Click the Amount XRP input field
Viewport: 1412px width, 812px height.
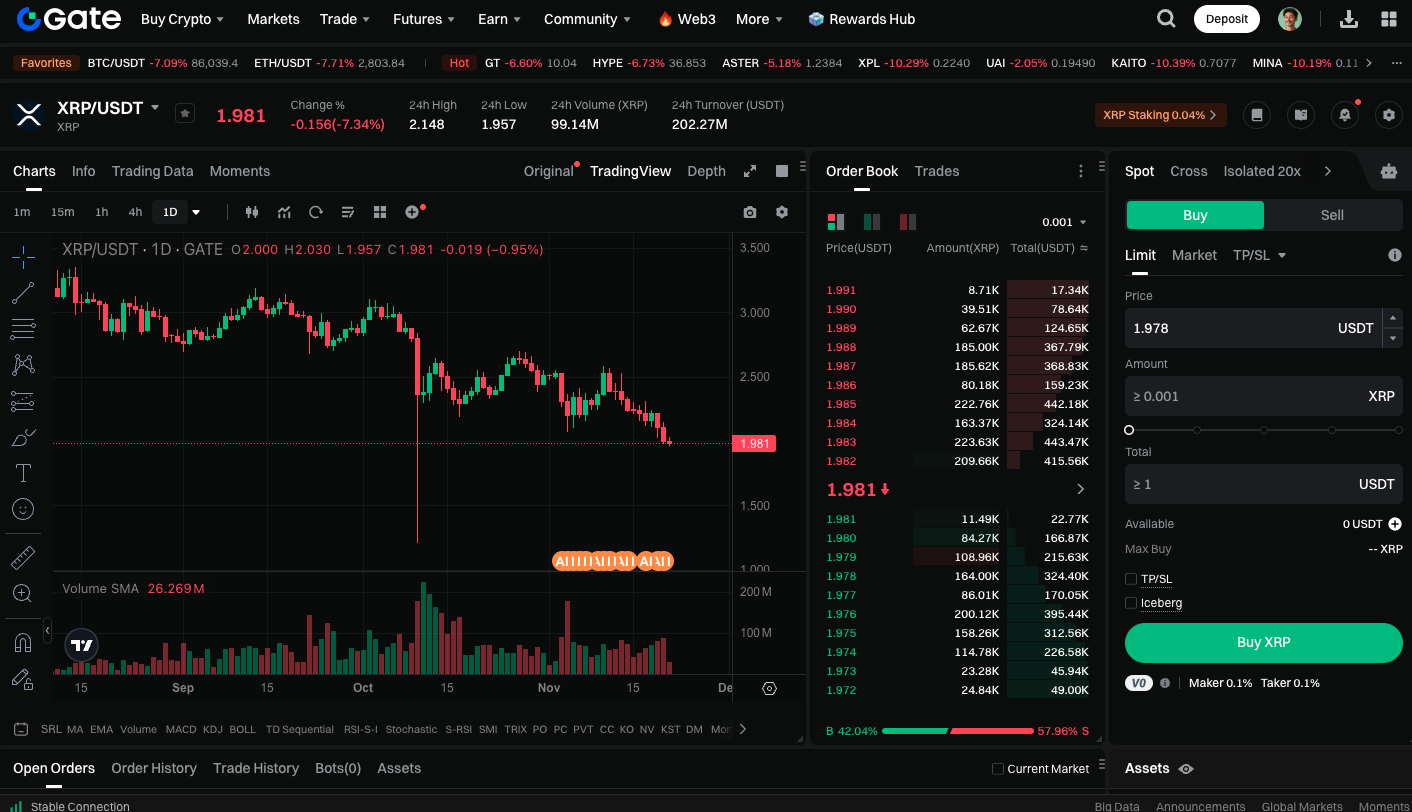1264,396
